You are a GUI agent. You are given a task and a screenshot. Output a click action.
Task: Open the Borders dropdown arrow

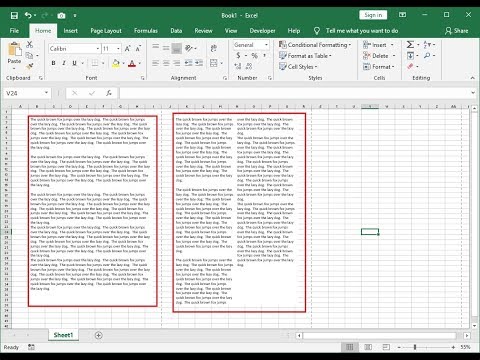point(103,63)
